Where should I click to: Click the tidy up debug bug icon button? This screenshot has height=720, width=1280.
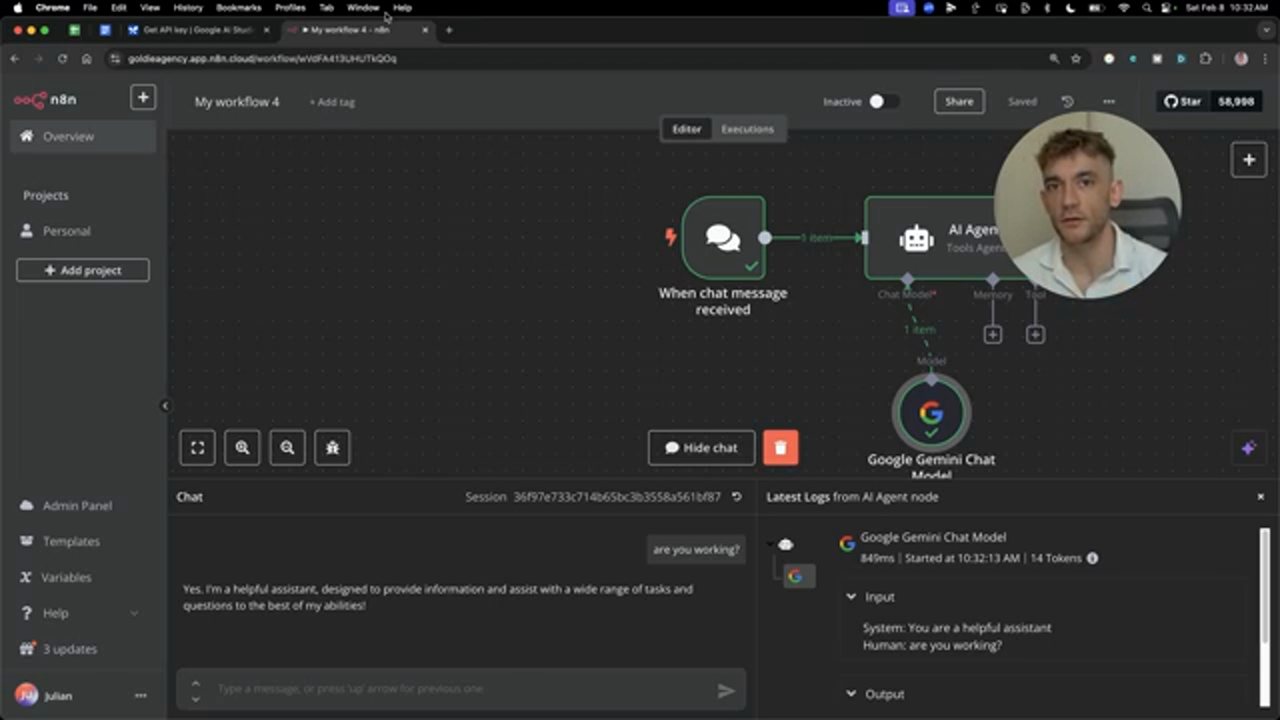point(332,448)
